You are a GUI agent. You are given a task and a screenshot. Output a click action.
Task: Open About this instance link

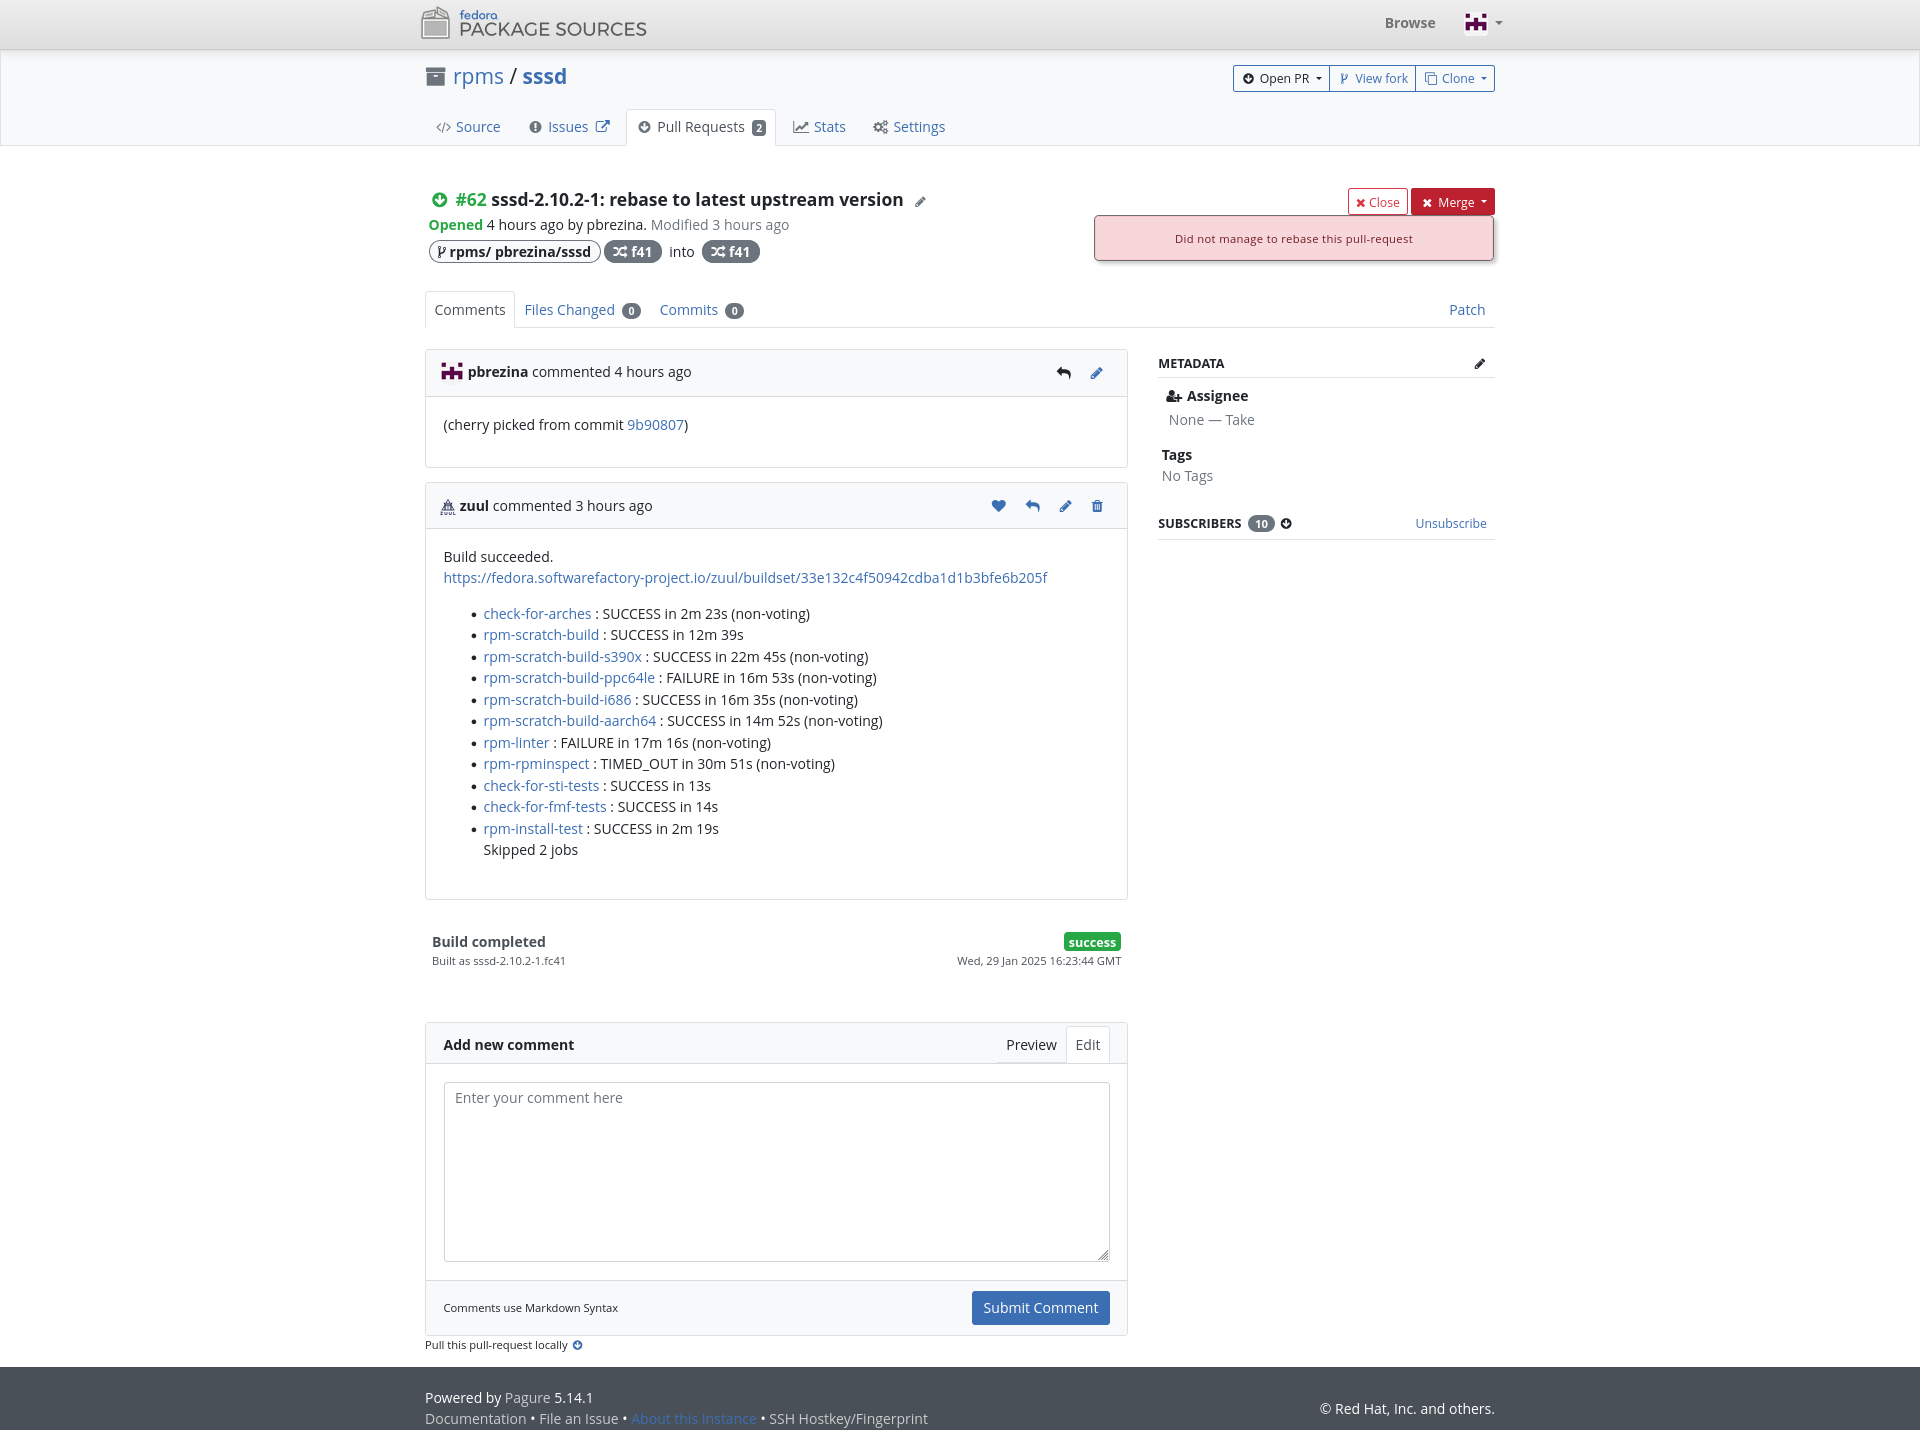(x=693, y=1419)
